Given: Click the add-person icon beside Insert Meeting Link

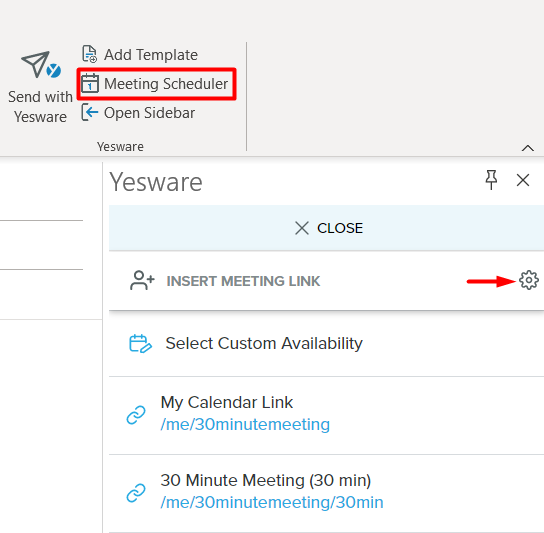Looking at the screenshot, I should [x=142, y=280].
